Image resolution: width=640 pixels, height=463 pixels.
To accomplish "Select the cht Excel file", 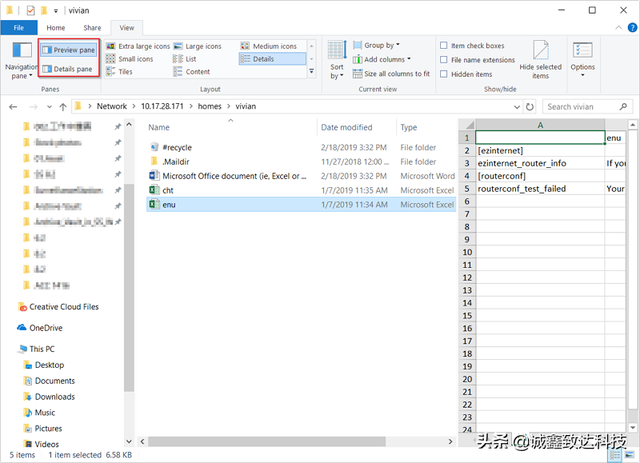I will coord(301,190).
